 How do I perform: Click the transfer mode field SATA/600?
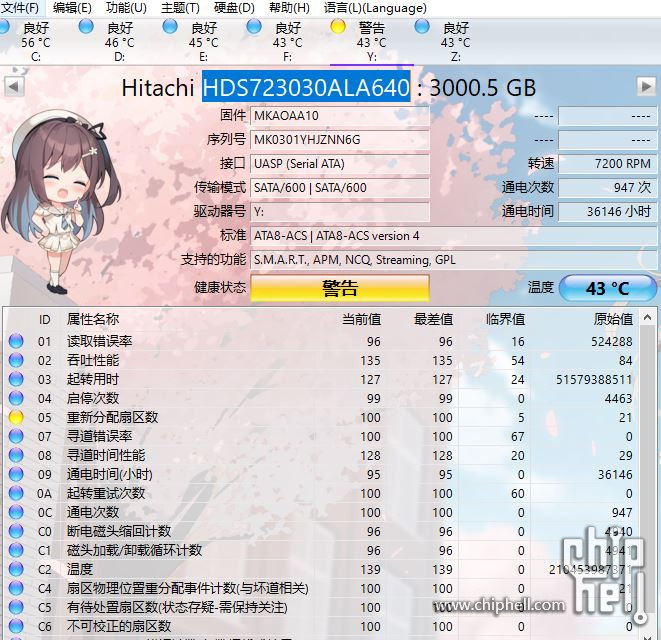click(x=340, y=188)
